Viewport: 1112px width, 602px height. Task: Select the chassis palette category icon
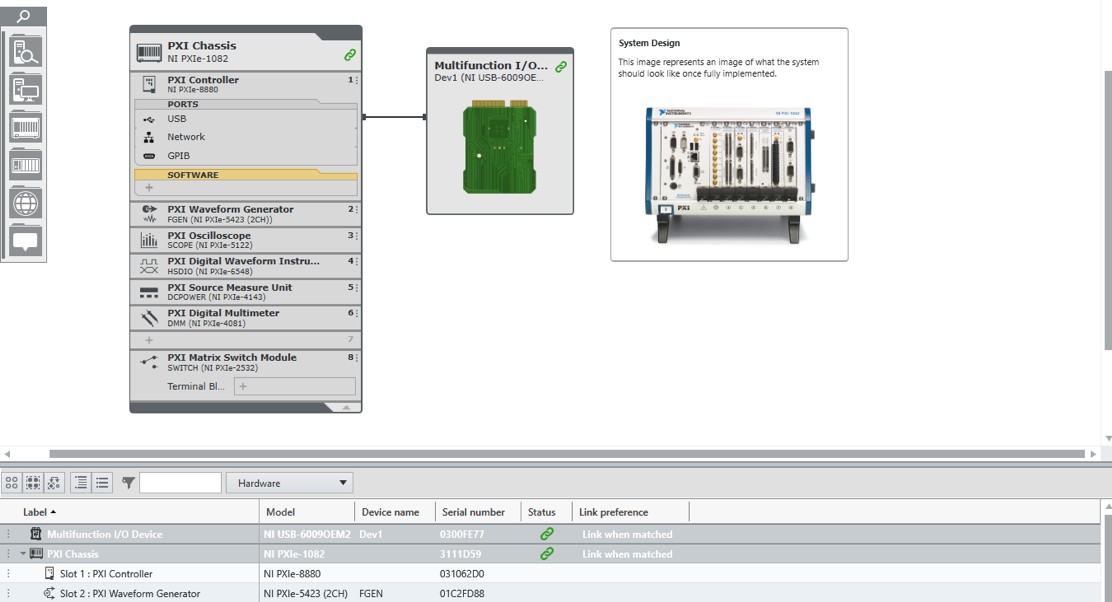26,128
